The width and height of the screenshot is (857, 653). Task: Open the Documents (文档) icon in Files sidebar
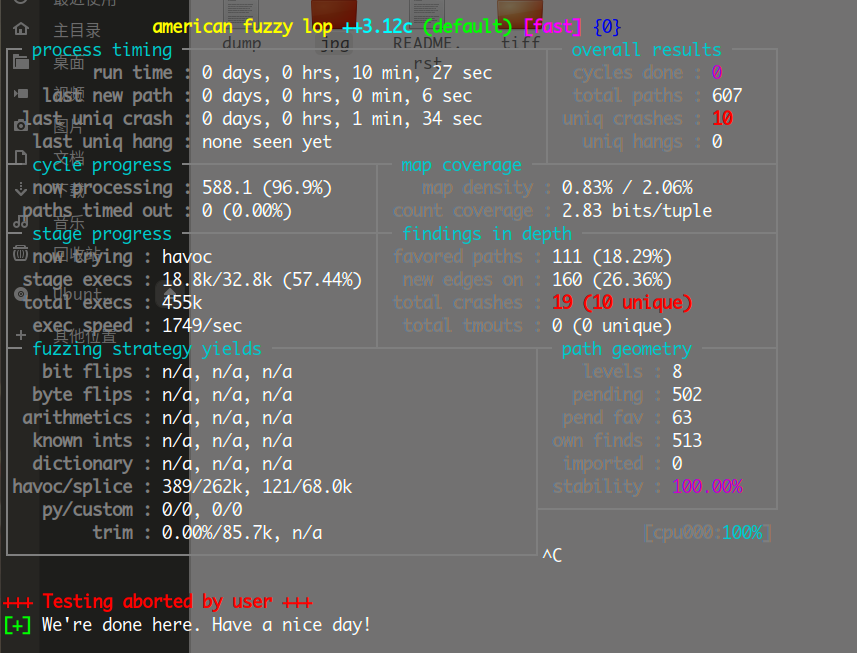click(x=21, y=157)
